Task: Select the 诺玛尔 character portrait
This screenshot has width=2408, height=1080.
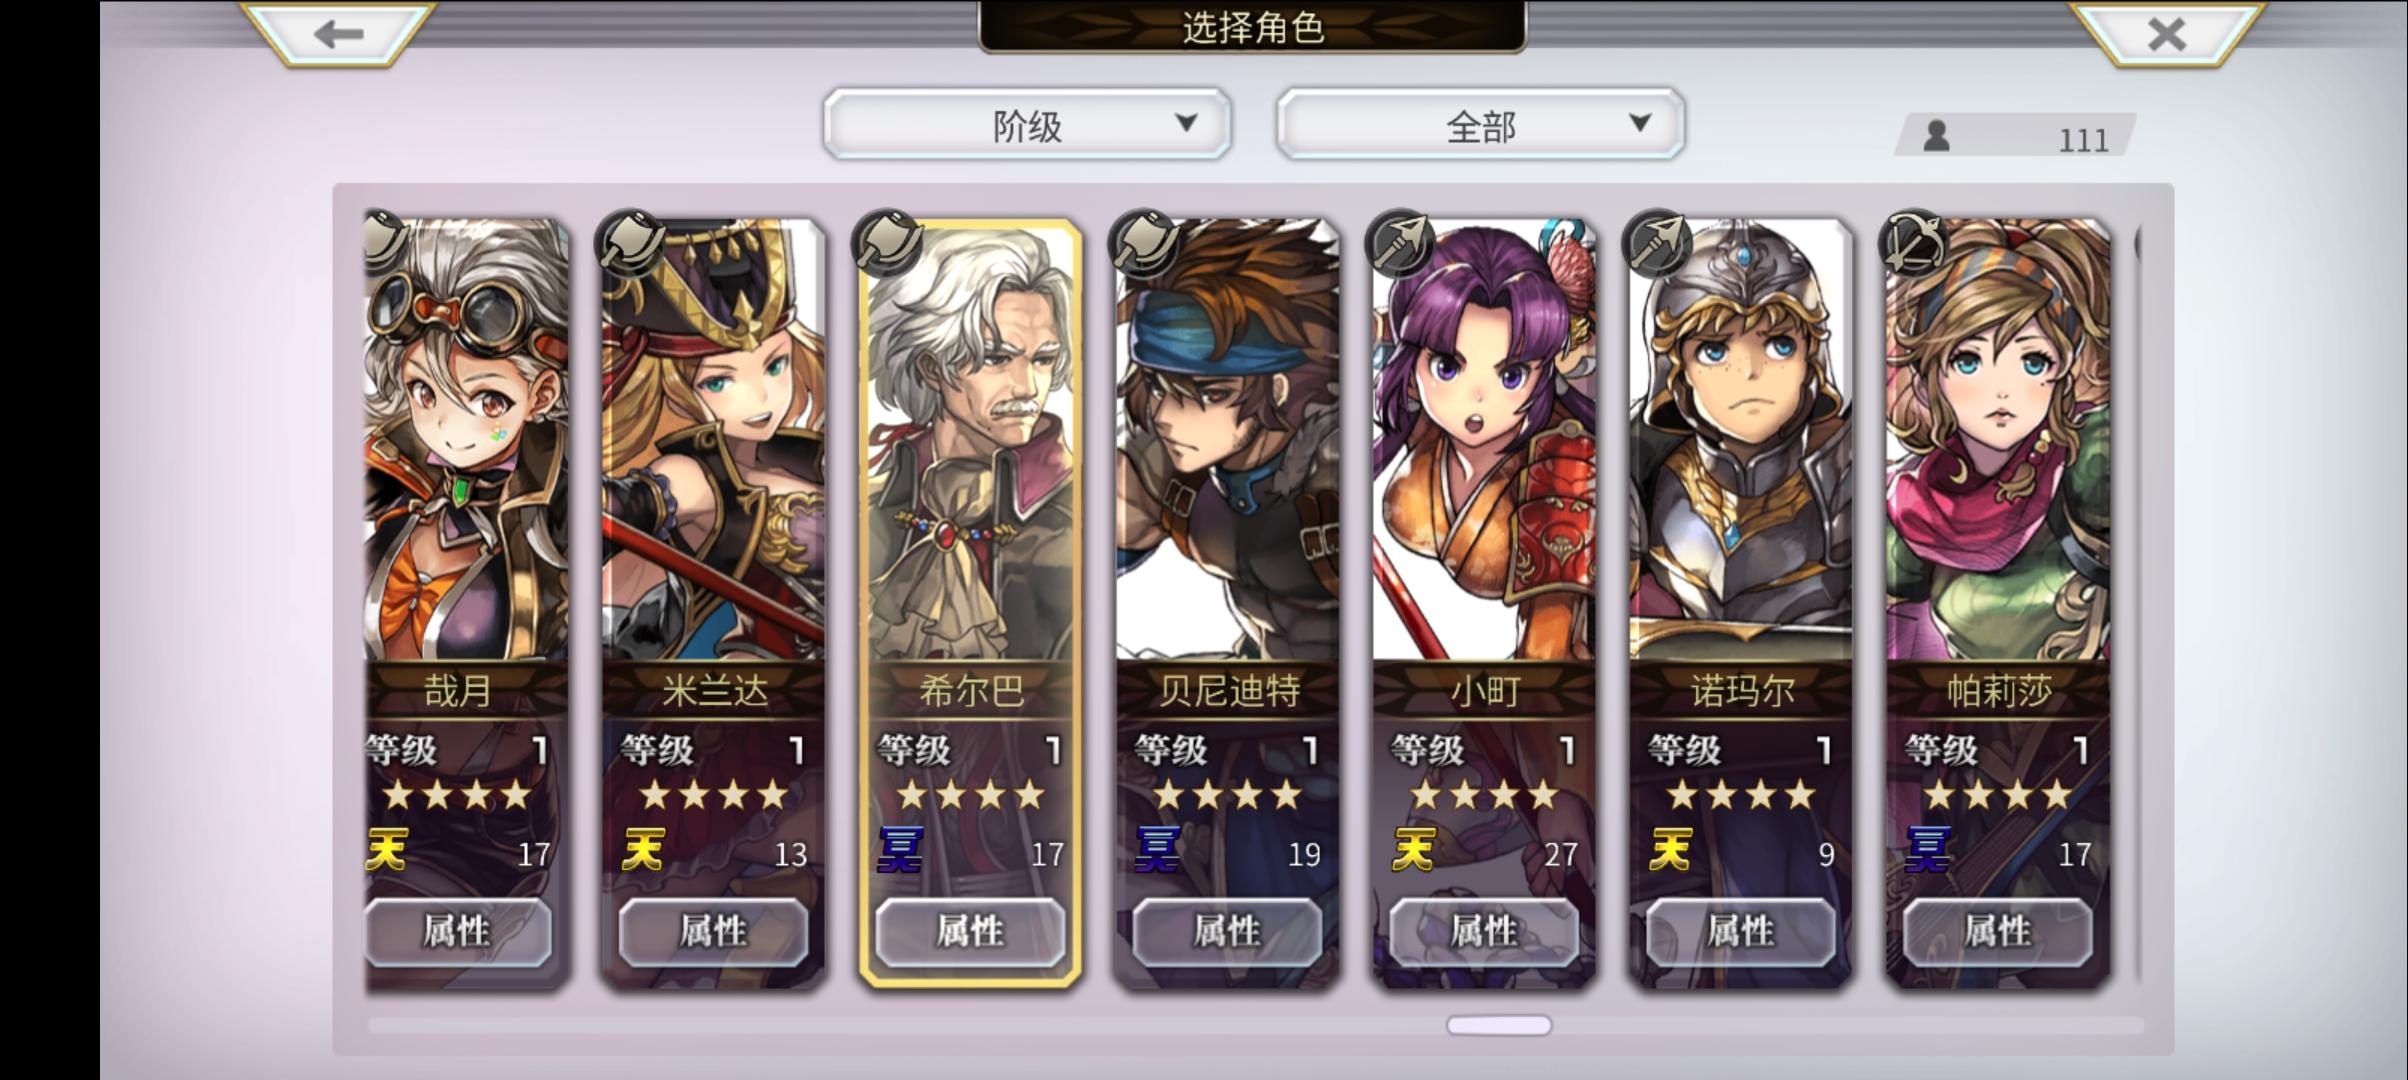Action: pyautogui.click(x=1741, y=440)
